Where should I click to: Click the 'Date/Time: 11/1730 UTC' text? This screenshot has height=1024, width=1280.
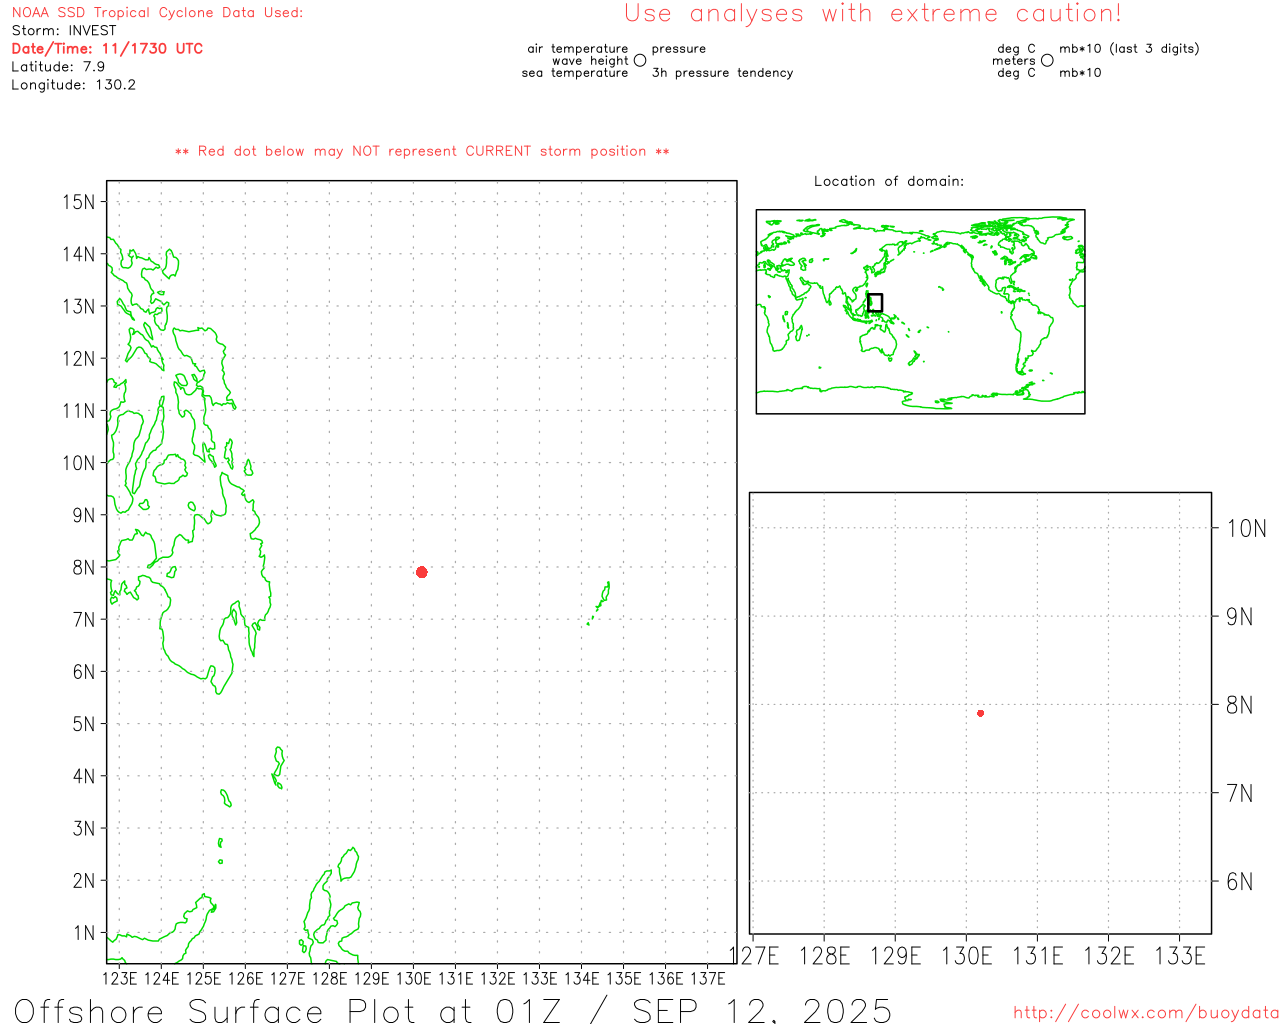tap(107, 49)
